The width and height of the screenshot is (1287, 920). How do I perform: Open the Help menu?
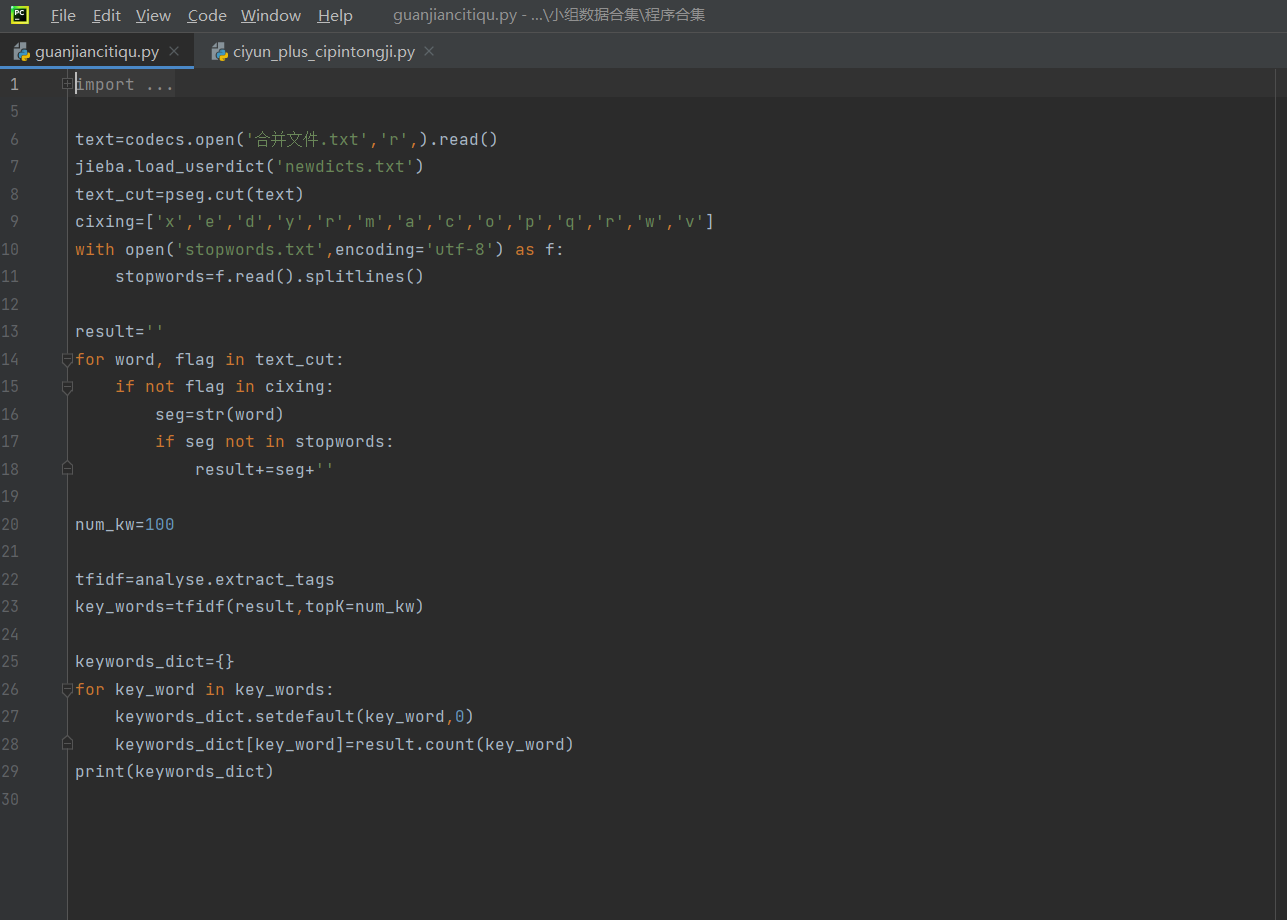[335, 15]
